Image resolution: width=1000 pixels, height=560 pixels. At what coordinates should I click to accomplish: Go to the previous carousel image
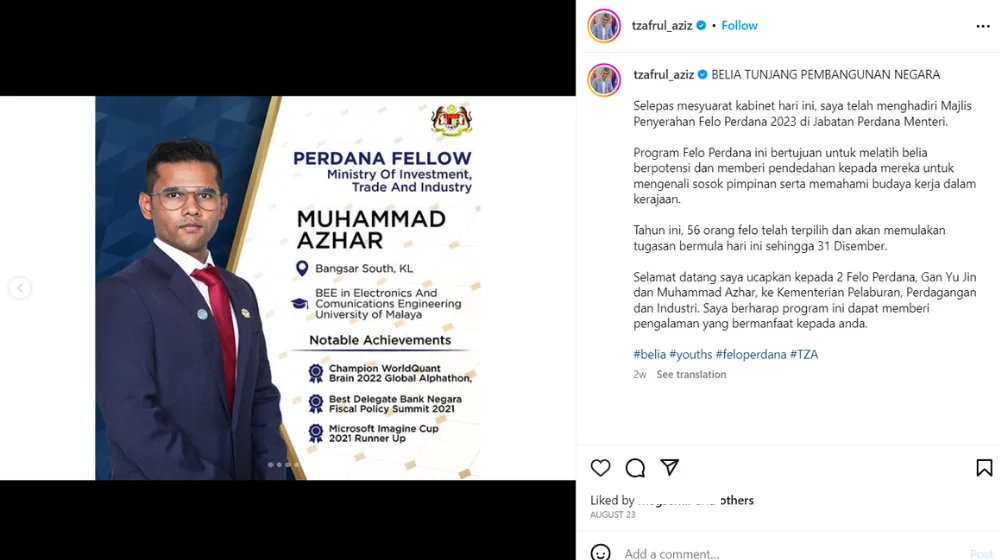[x=20, y=288]
